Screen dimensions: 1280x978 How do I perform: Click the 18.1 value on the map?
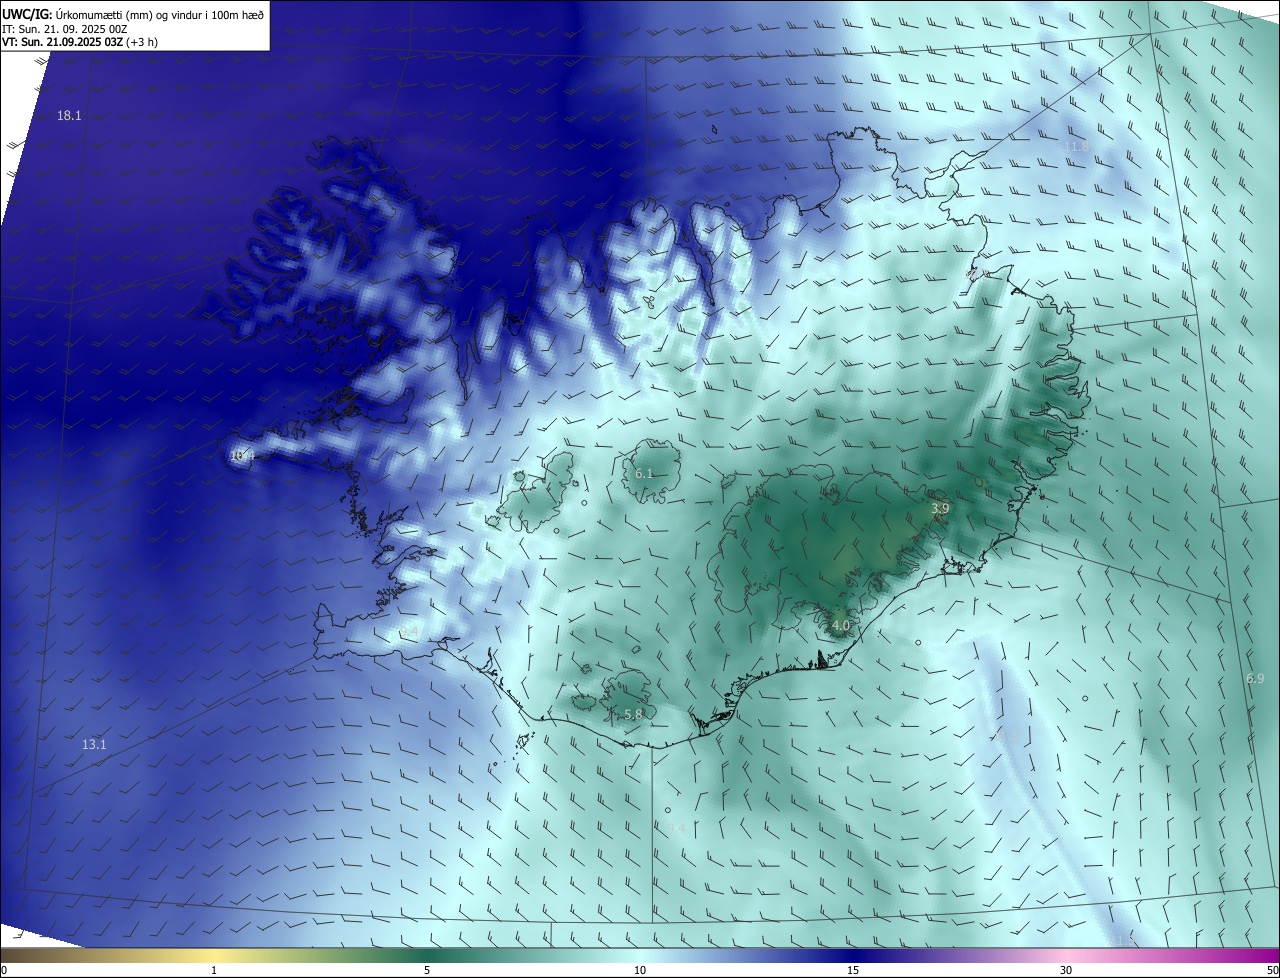(x=69, y=116)
